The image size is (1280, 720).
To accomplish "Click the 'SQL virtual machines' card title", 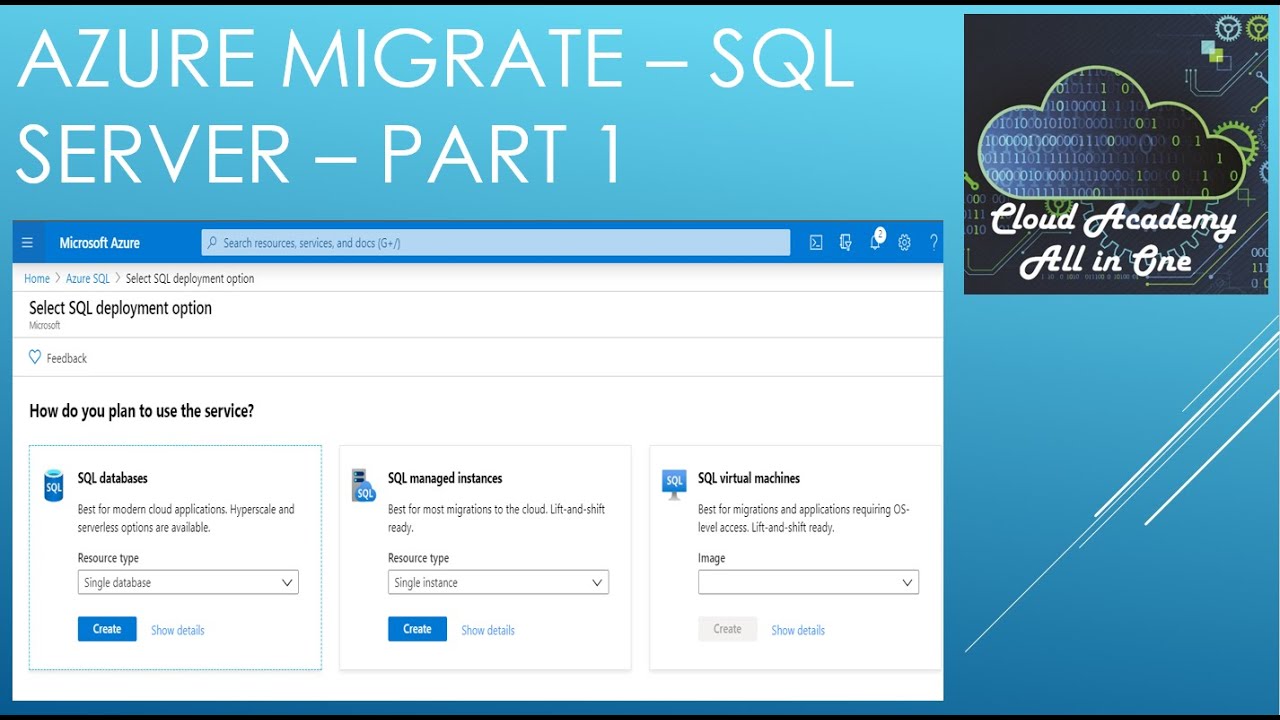I will (749, 478).
